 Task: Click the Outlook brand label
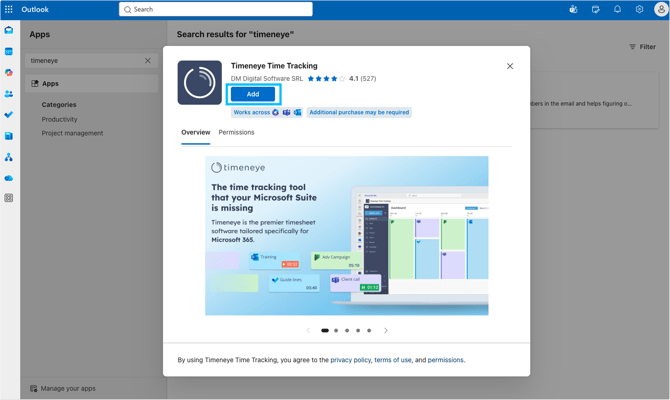click(x=35, y=9)
